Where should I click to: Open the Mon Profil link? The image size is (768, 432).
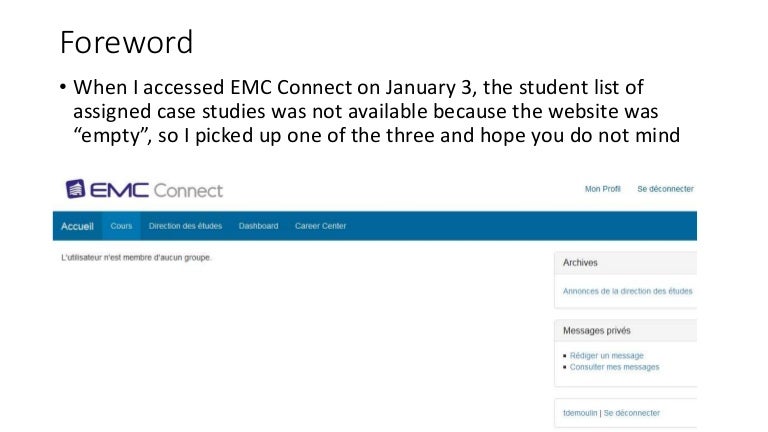click(602, 189)
